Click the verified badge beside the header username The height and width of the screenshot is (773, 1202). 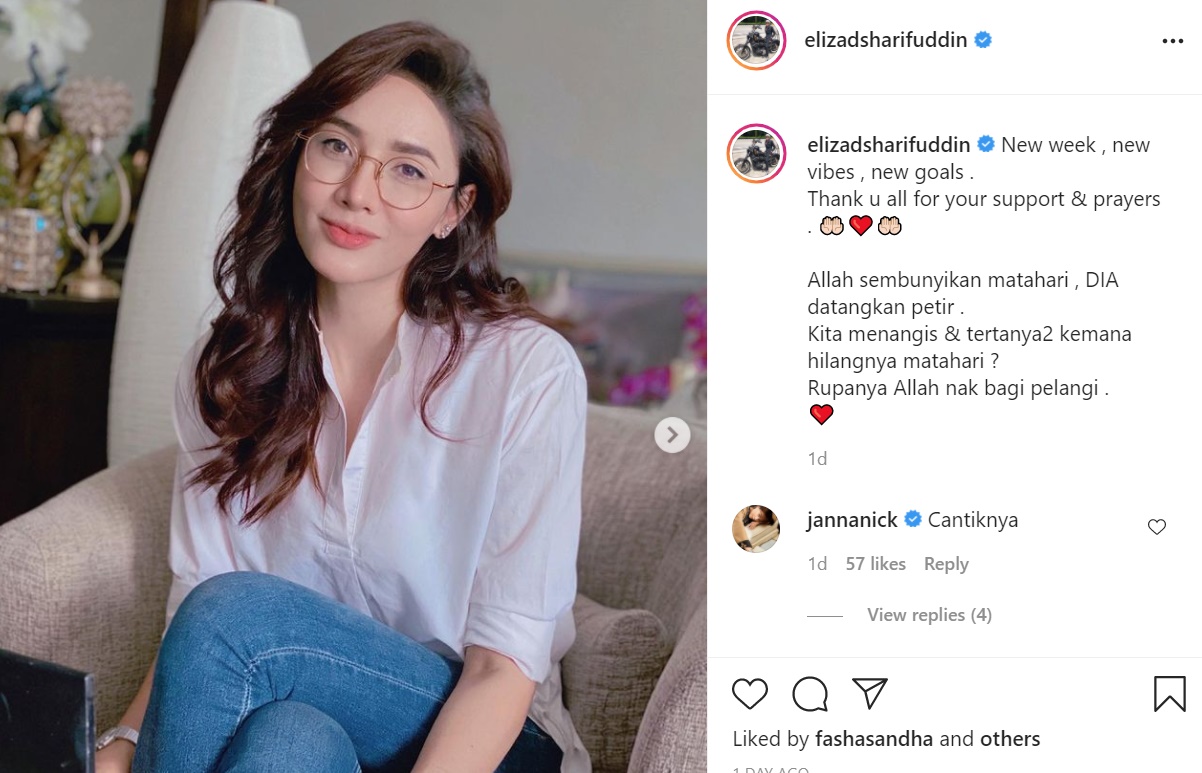pyautogui.click(x=983, y=40)
